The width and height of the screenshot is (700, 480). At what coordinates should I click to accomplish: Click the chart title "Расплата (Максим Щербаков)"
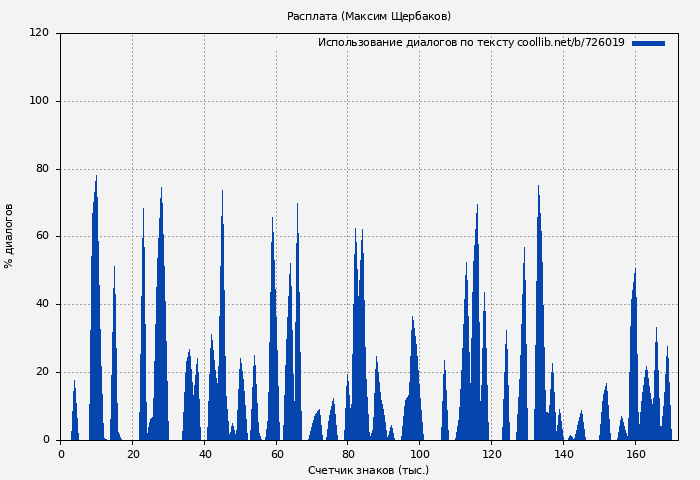coord(369,16)
